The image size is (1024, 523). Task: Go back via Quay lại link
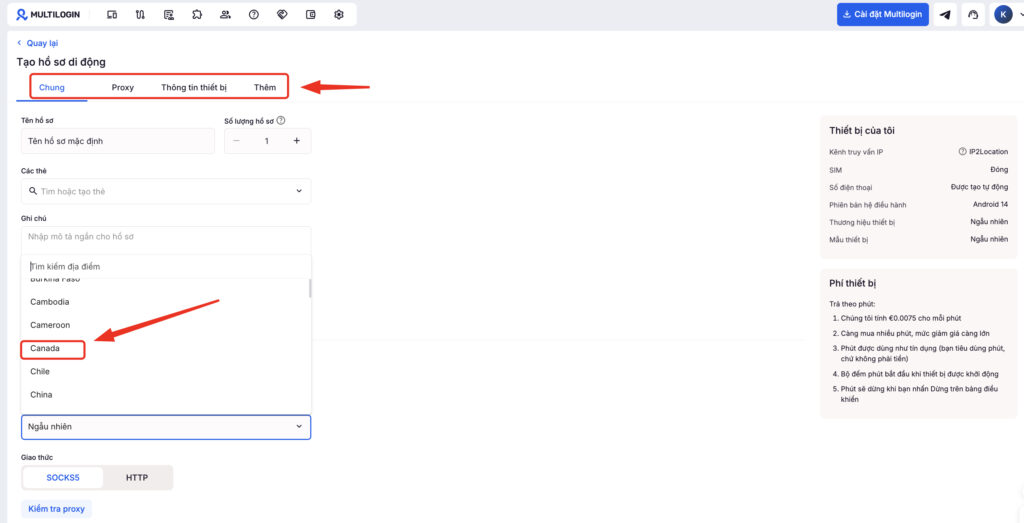point(37,43)
